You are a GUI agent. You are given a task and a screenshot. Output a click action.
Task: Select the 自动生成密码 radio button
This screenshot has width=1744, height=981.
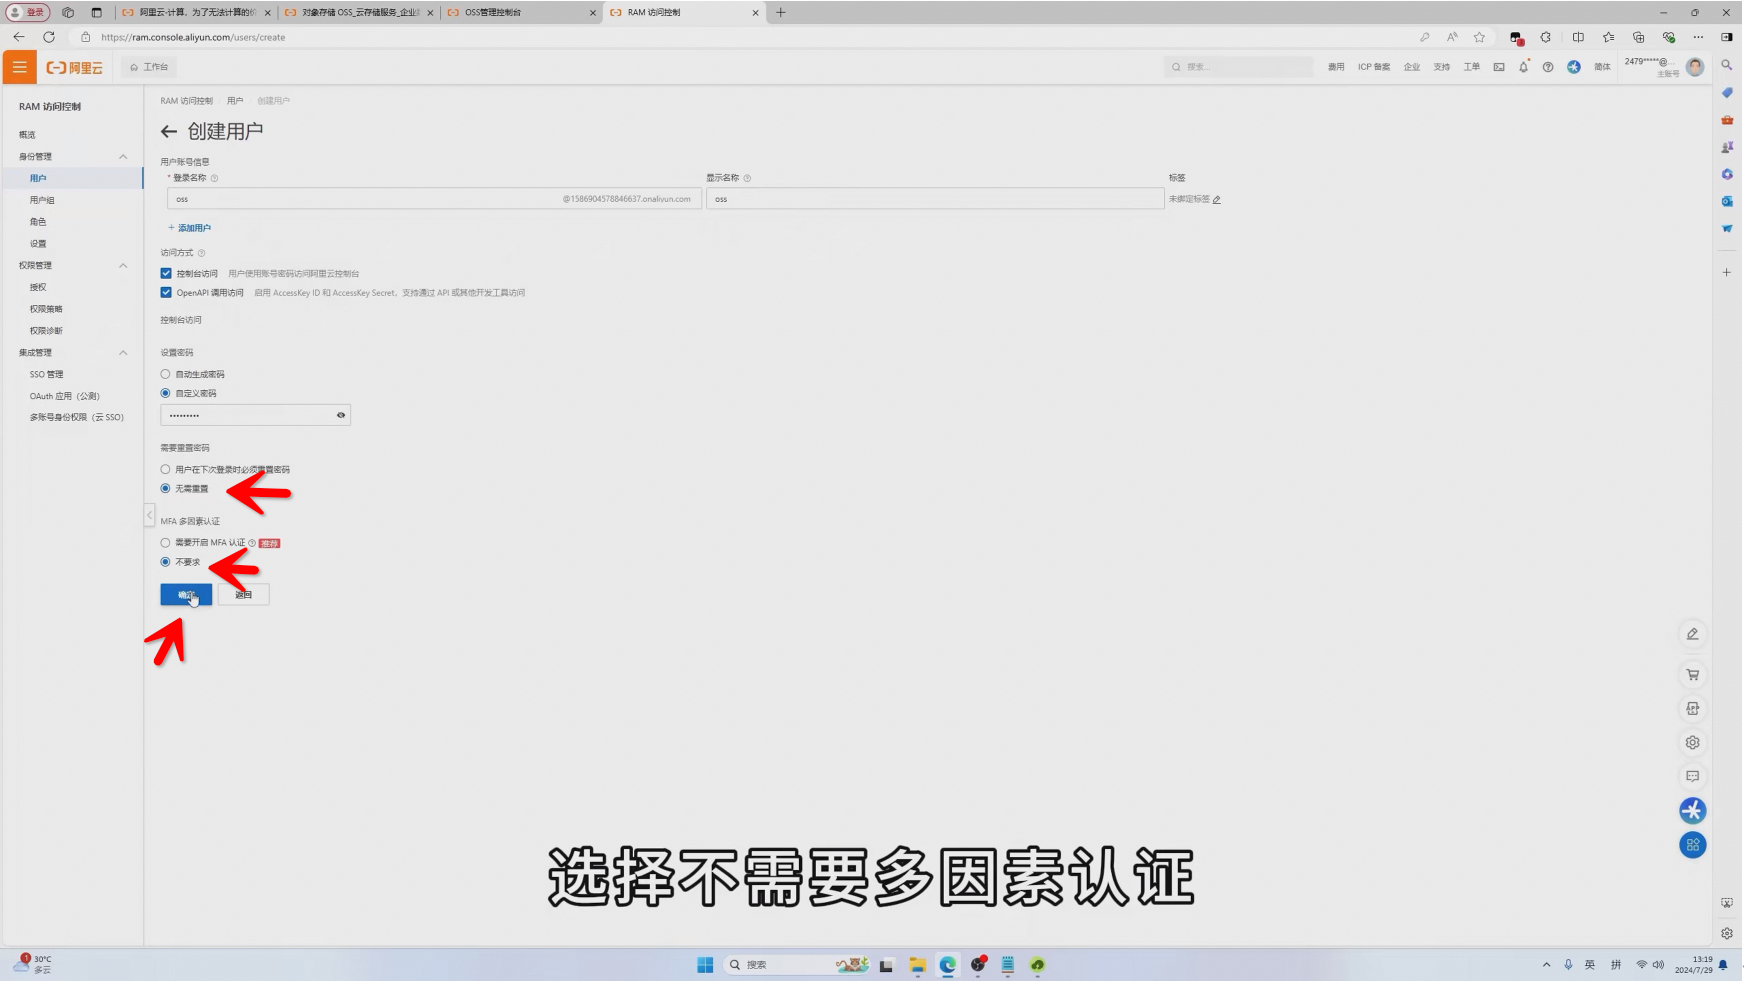(165, 374)
